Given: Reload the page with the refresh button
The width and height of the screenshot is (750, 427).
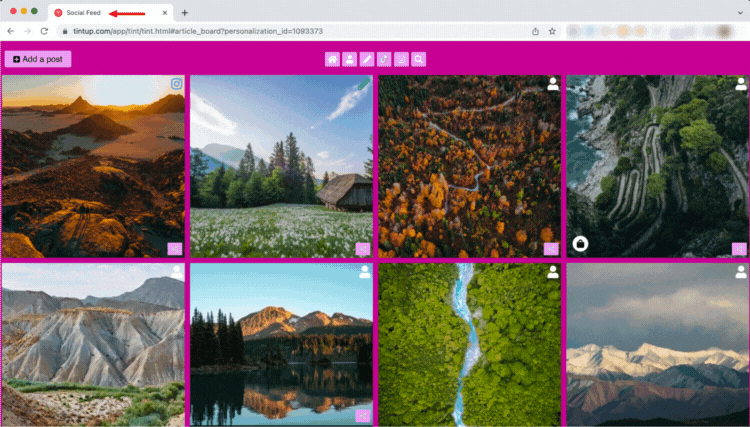Looking at the screenshot, I should (x=44, y=31).
